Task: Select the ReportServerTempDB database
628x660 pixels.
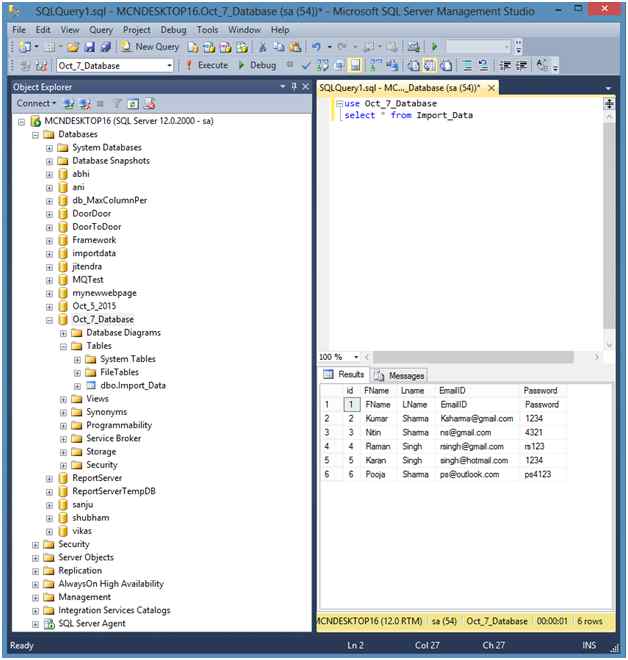Action: (x=114, y=491)
